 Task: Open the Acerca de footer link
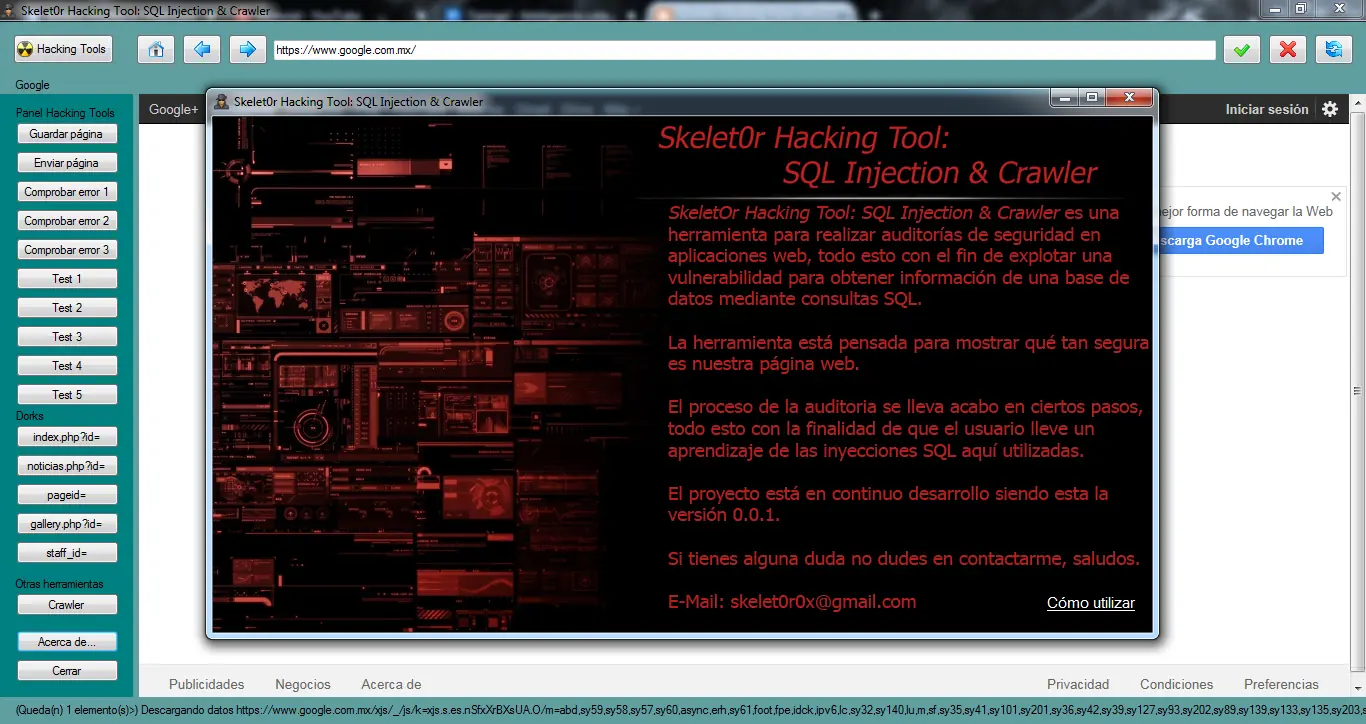(x=391, y=685)
